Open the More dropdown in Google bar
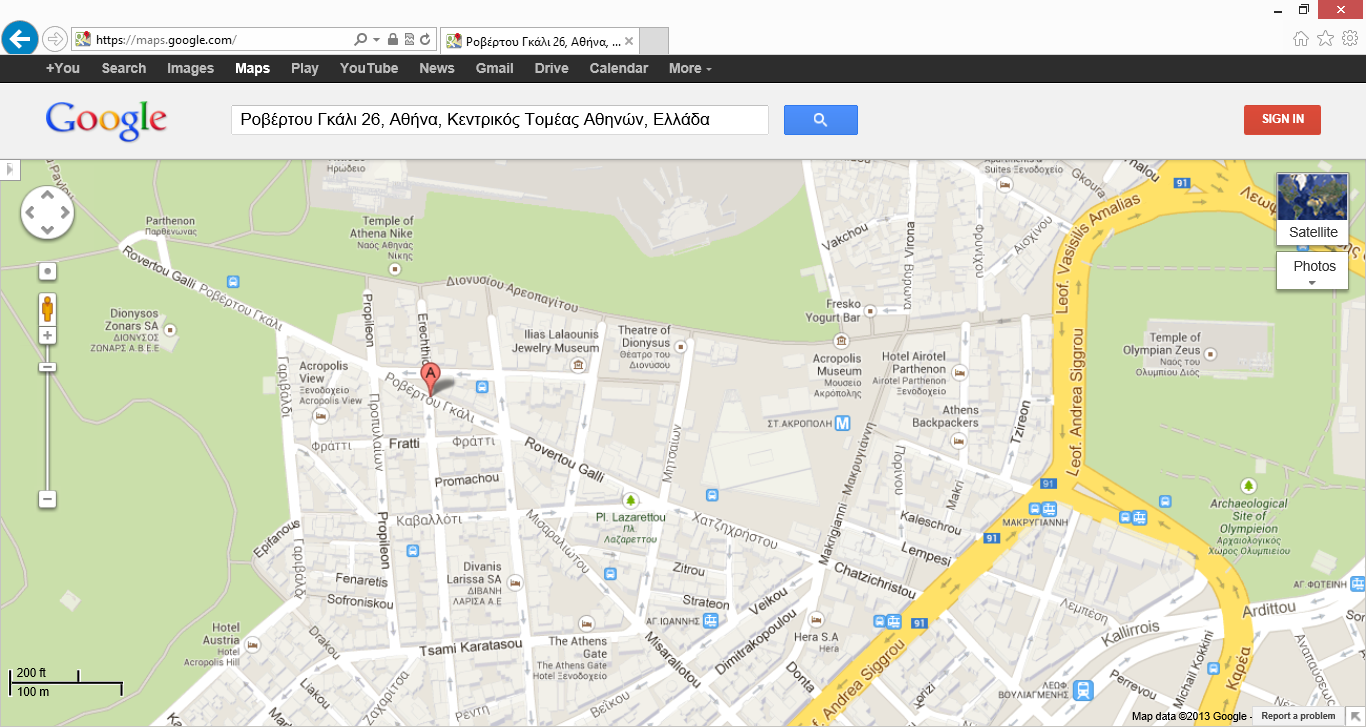 tap(690, 68)
